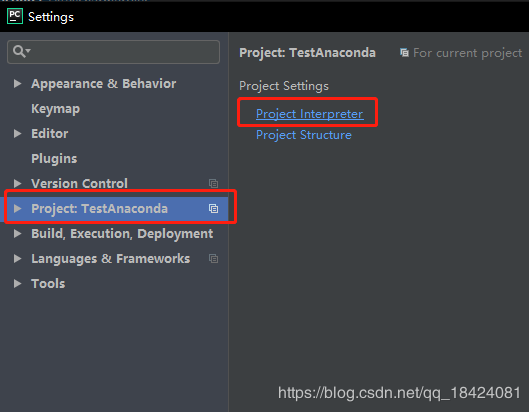Click the icon before For current project
The image size is (529, 412).
click(x=404, y=53)
